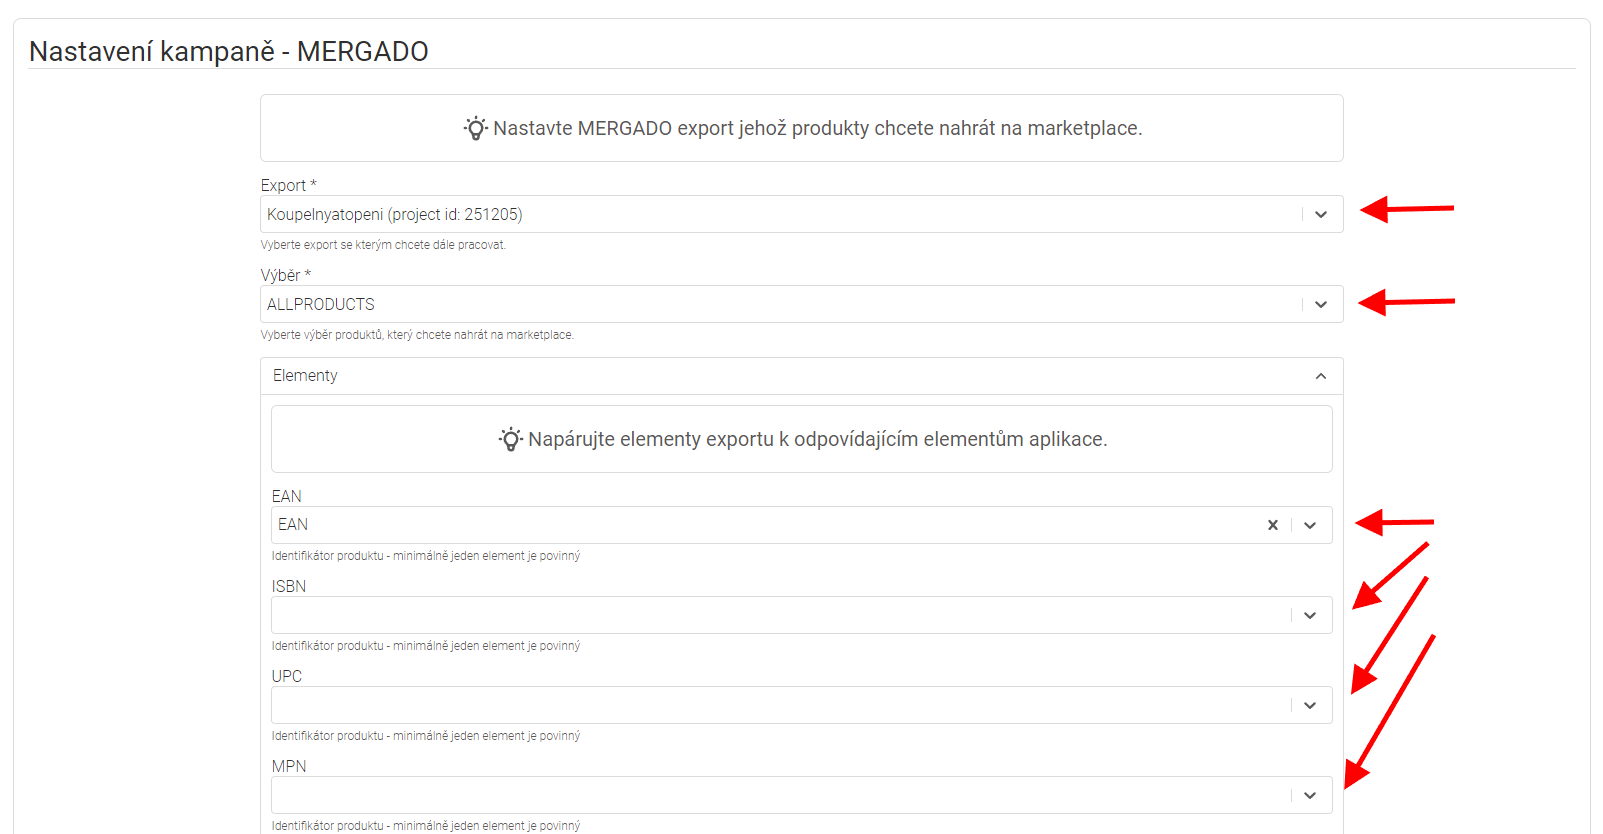Click the chevron arrow in the EAN field
1603x834 pixels.
1310,526
